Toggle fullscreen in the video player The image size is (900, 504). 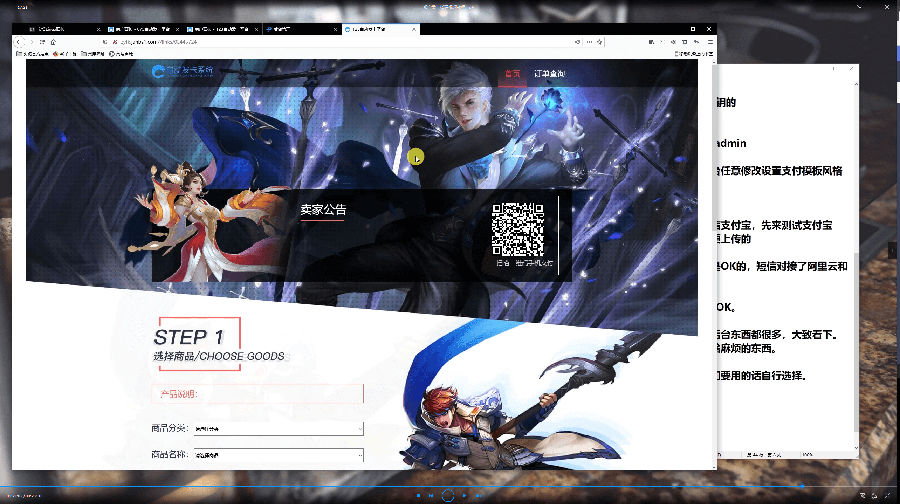(888, 495)
